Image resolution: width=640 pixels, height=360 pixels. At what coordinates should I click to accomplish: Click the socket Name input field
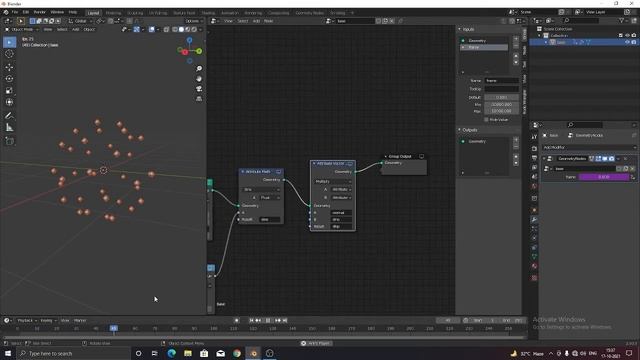[x=501, y=80]
